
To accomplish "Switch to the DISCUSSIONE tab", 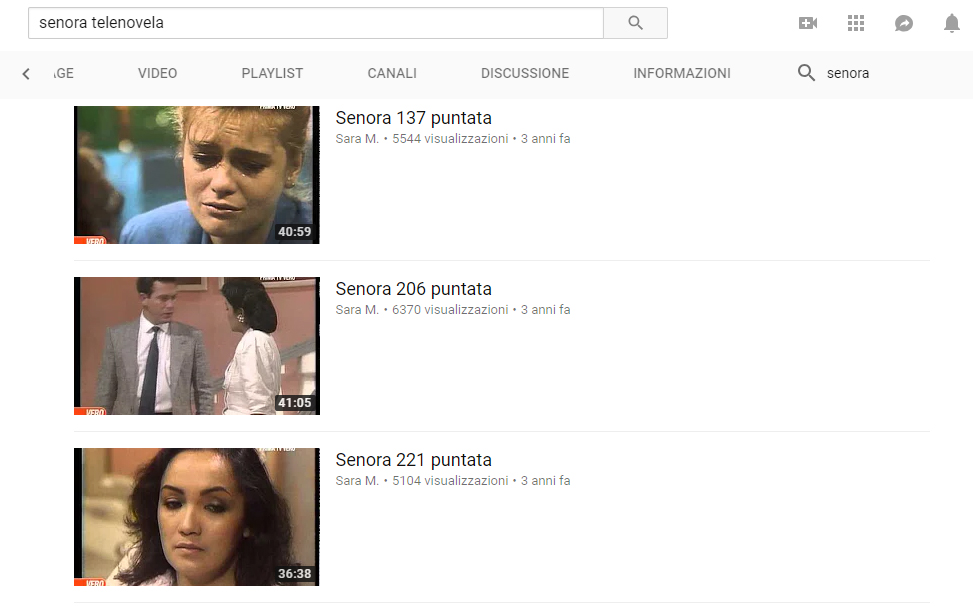I will click(525, 73).
